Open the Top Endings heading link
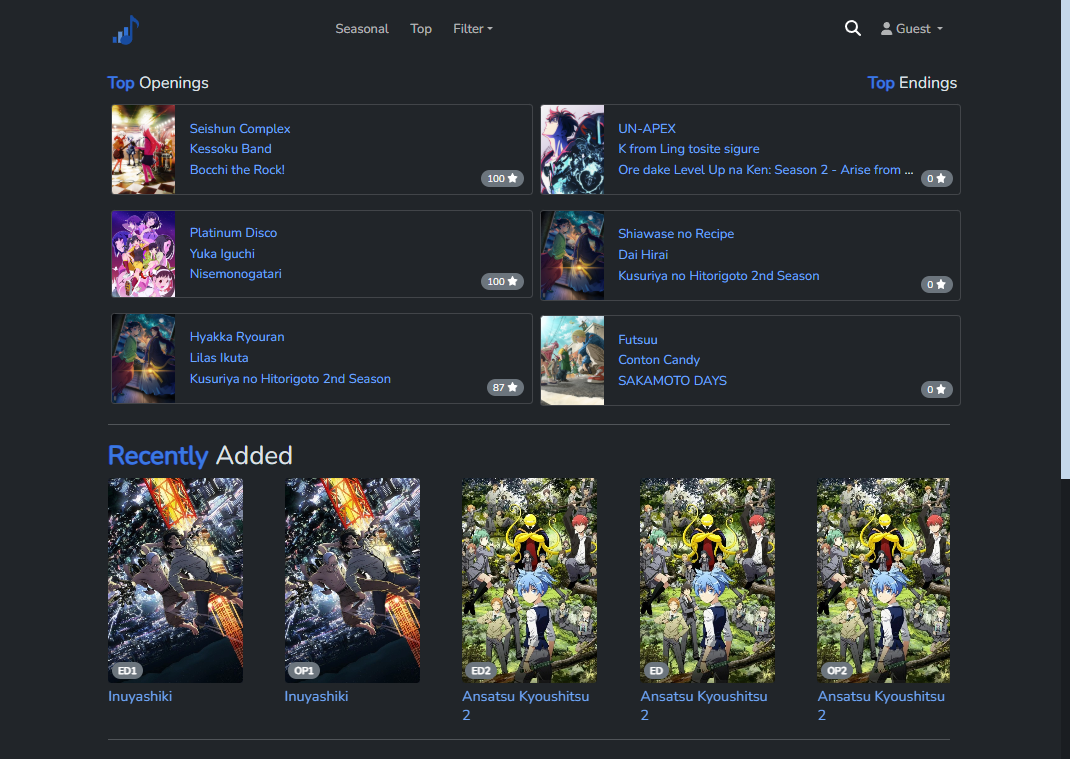 pyautogui.click(x=912, y=83)
